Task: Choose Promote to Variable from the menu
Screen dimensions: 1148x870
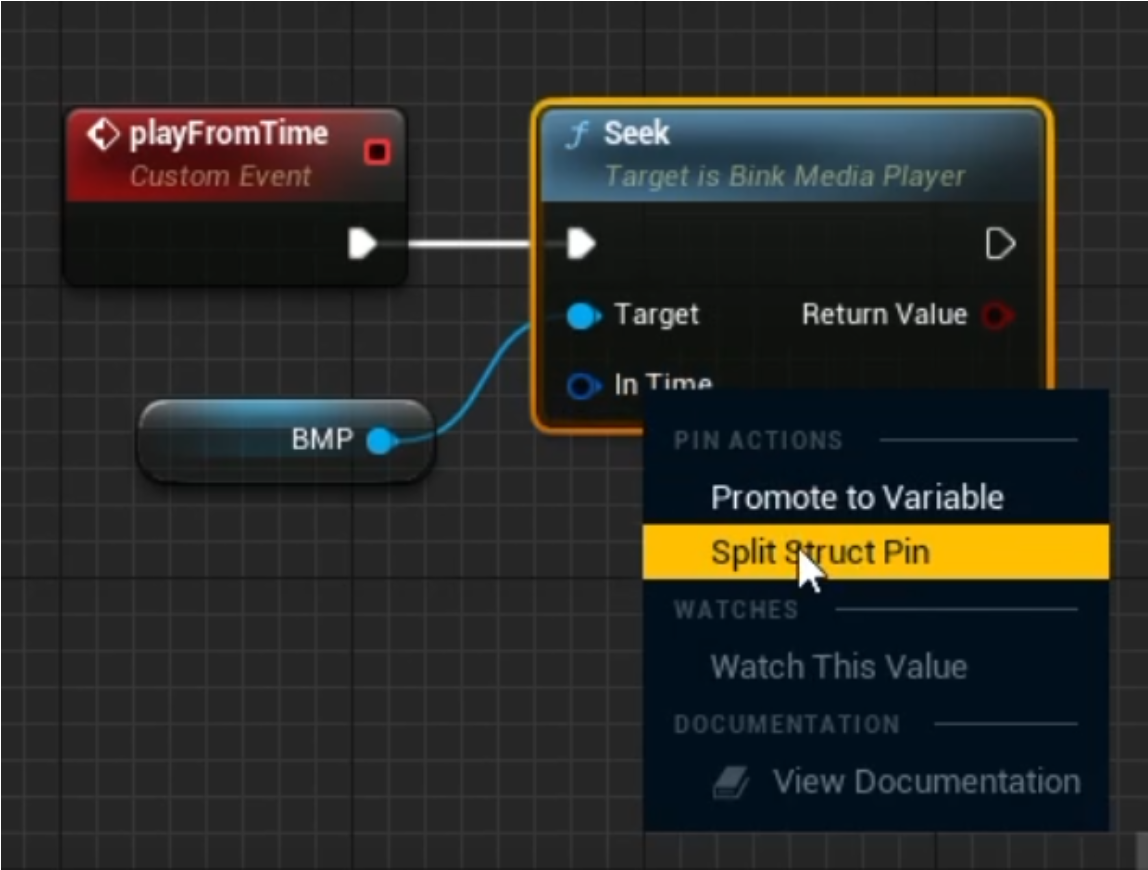Action: 856,497
